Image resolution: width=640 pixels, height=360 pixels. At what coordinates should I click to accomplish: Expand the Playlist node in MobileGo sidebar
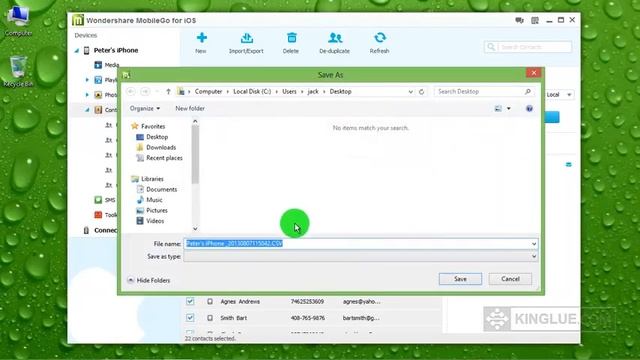[x=87, y=80]
